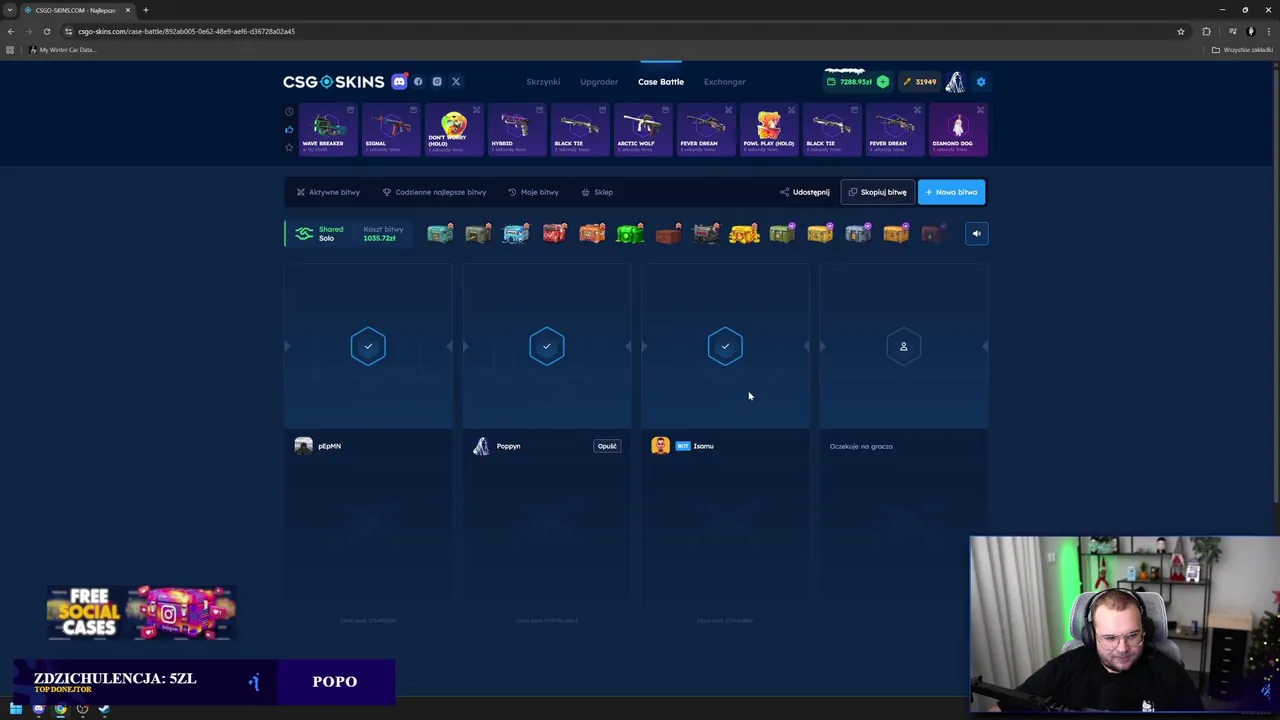
Task: Select the clock recent-drops filter
Action: coord(289,112)
